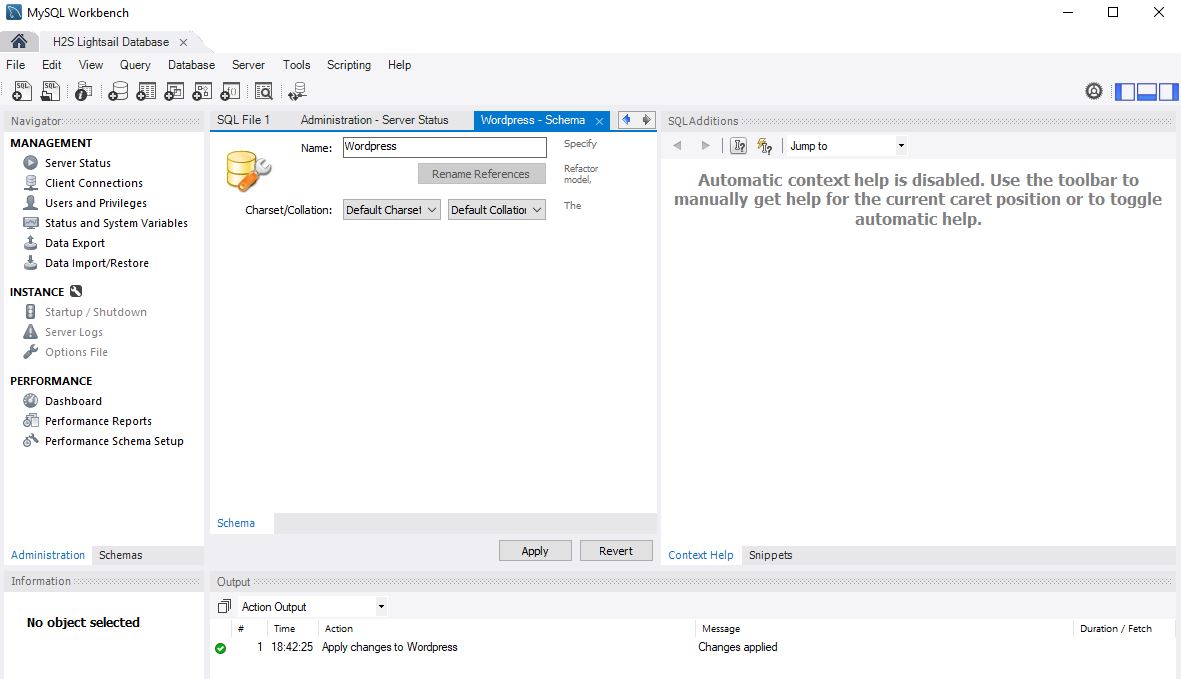Screen dimensions: 1181x679
Task: Open the Help menu
Action: point(399,65)
